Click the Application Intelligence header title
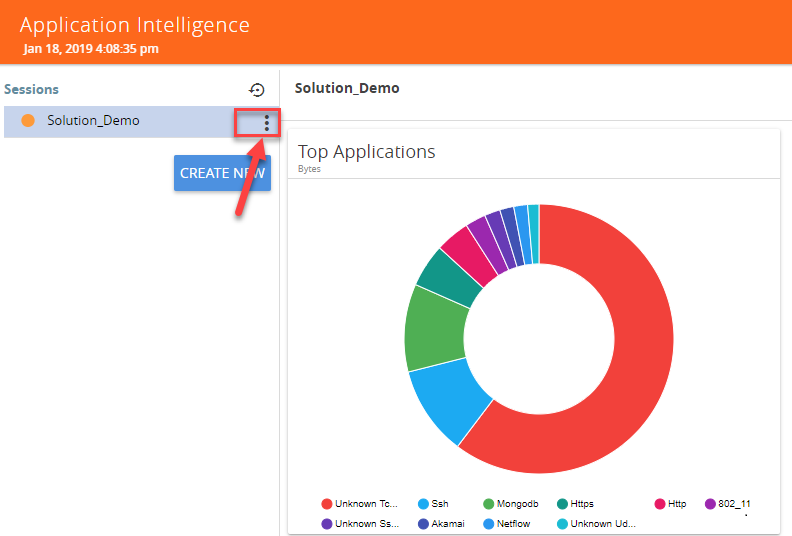Image resolution: width=792 pixels, height=536 pixels. pyautogui.click(x=135, y=25)
